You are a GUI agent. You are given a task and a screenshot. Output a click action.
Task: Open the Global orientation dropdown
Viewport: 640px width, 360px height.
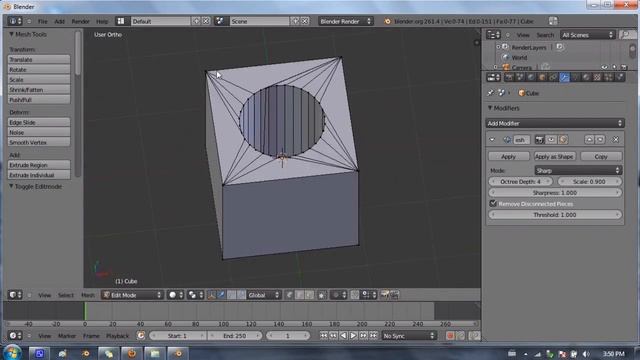[x=264, y=295]
